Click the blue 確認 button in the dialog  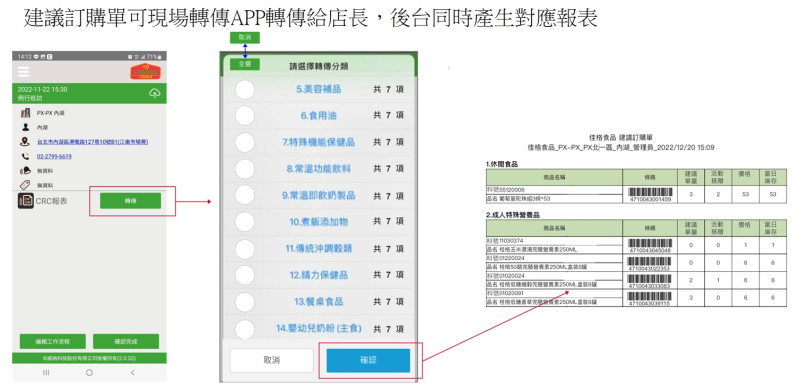(368, 361)
